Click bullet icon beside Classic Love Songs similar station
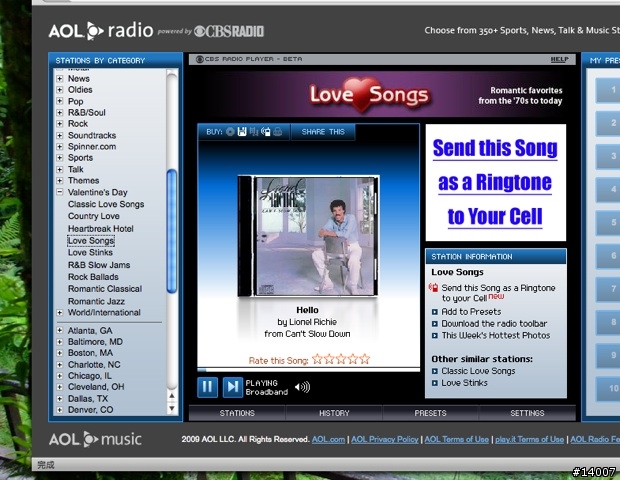This screenshot has width=620, height=480. pyautogui.click(x=435, y=371)
